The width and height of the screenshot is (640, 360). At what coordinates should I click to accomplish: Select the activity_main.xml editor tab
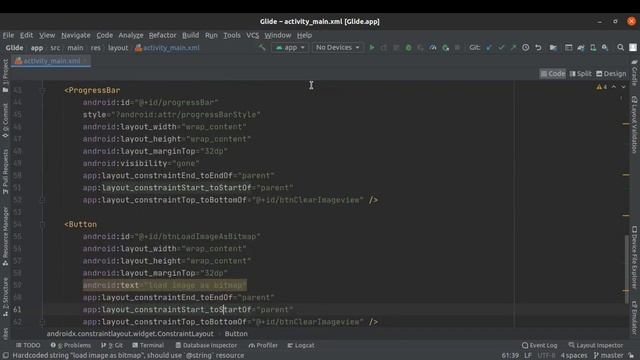coord(51,61)
